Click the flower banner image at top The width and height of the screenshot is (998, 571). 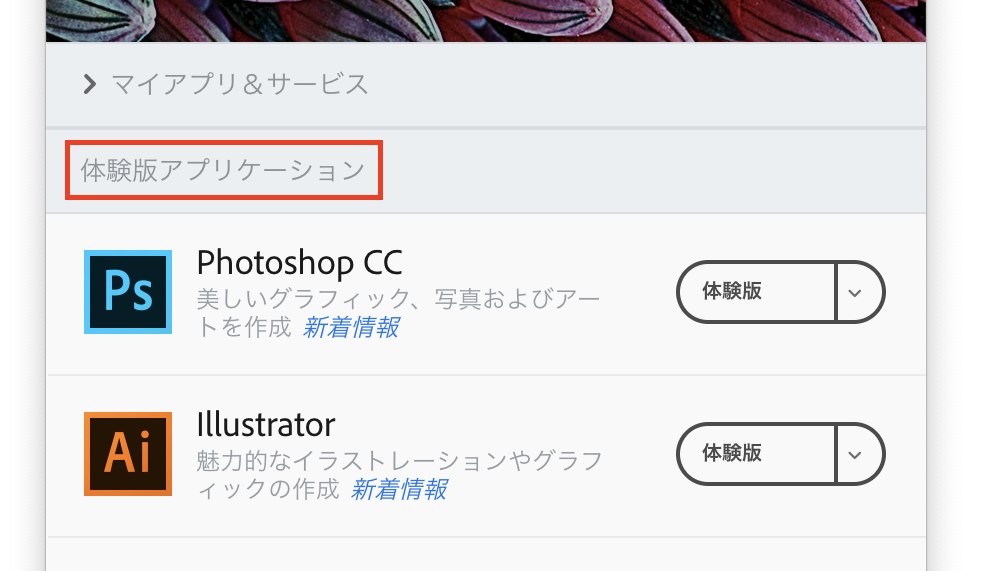click(486, 20)
